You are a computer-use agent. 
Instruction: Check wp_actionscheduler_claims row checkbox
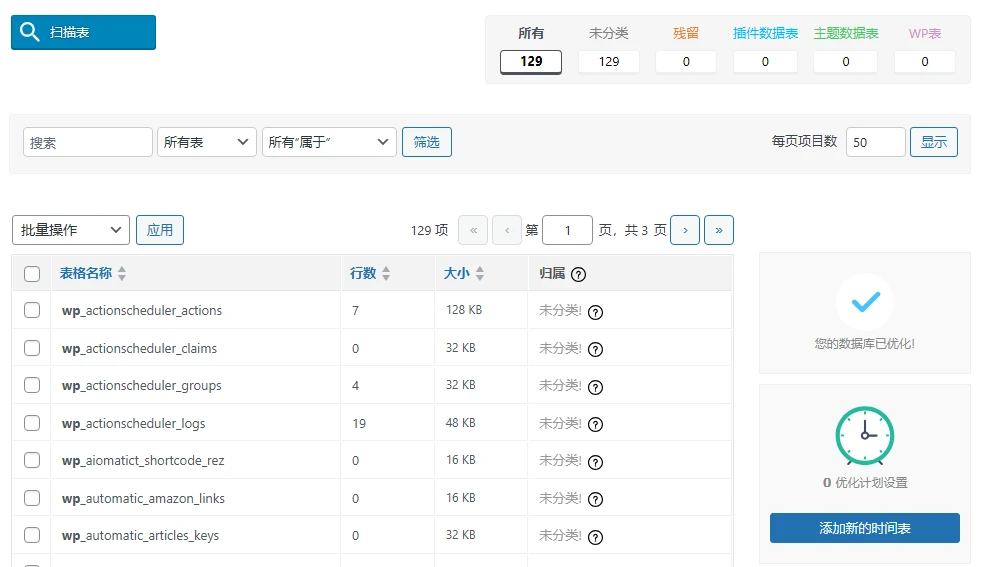coord(32,348)
